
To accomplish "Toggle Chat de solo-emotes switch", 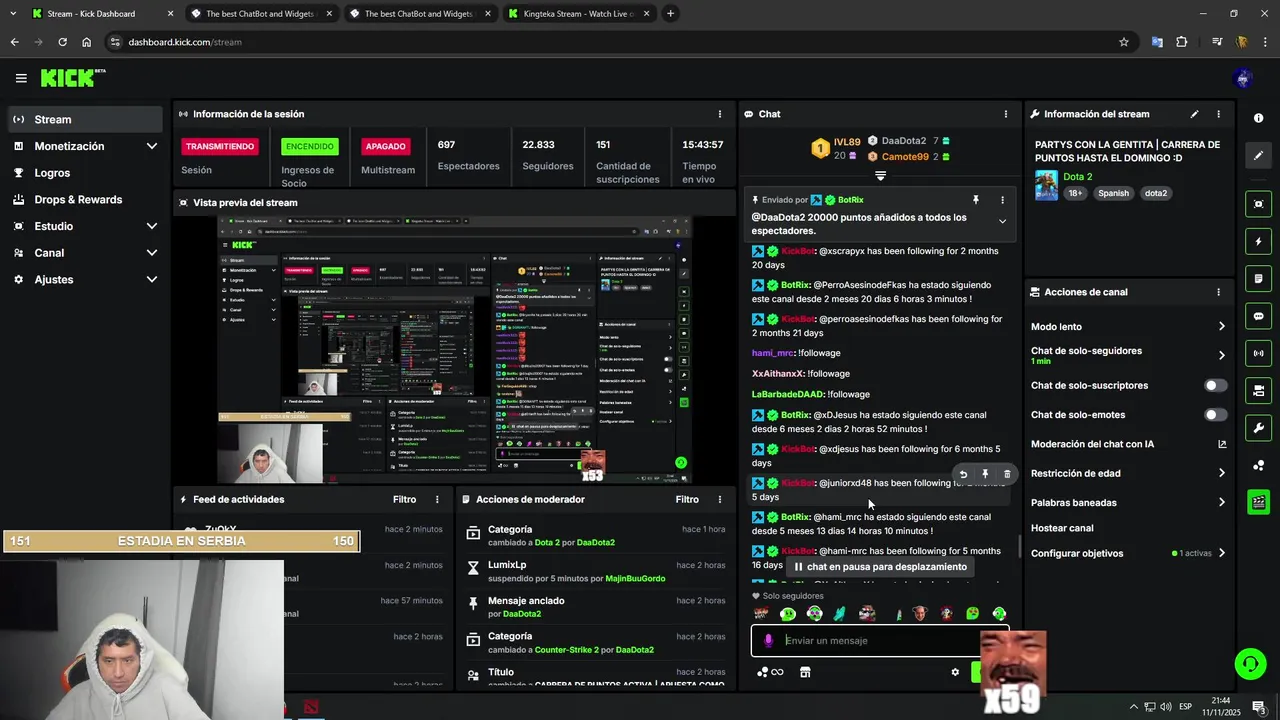I will pyautogui.click(x=1215, y=415).
